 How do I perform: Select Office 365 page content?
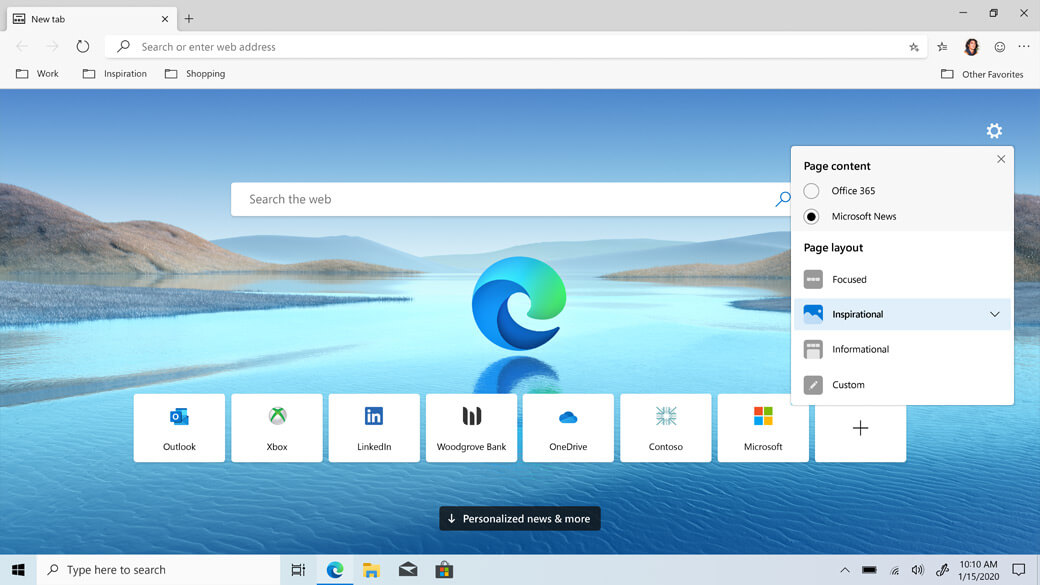tap(810, 191)
